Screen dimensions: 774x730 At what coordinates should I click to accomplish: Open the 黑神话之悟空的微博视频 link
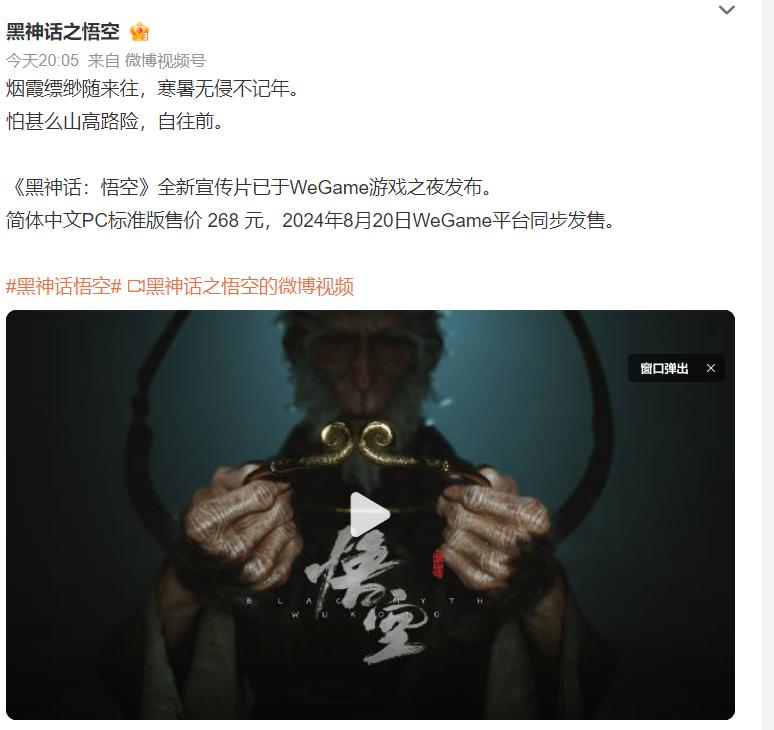(250, 286)
